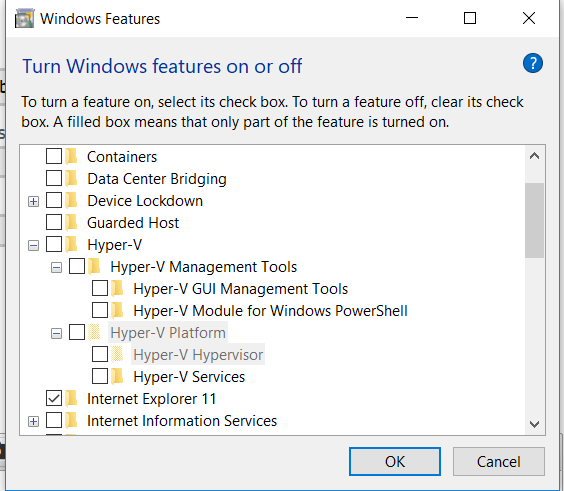Check the Internet Information Services checkbox
Screen dimensions: 564x491
tap(54, 420)
